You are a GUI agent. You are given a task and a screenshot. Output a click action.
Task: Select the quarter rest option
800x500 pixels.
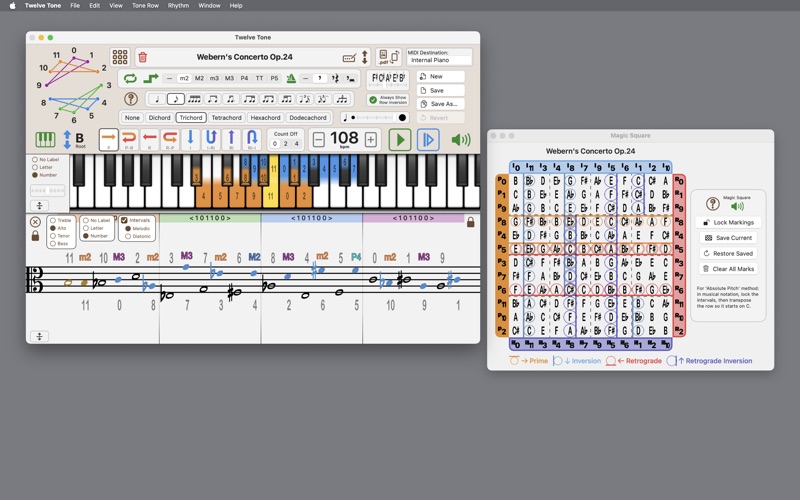335,78
